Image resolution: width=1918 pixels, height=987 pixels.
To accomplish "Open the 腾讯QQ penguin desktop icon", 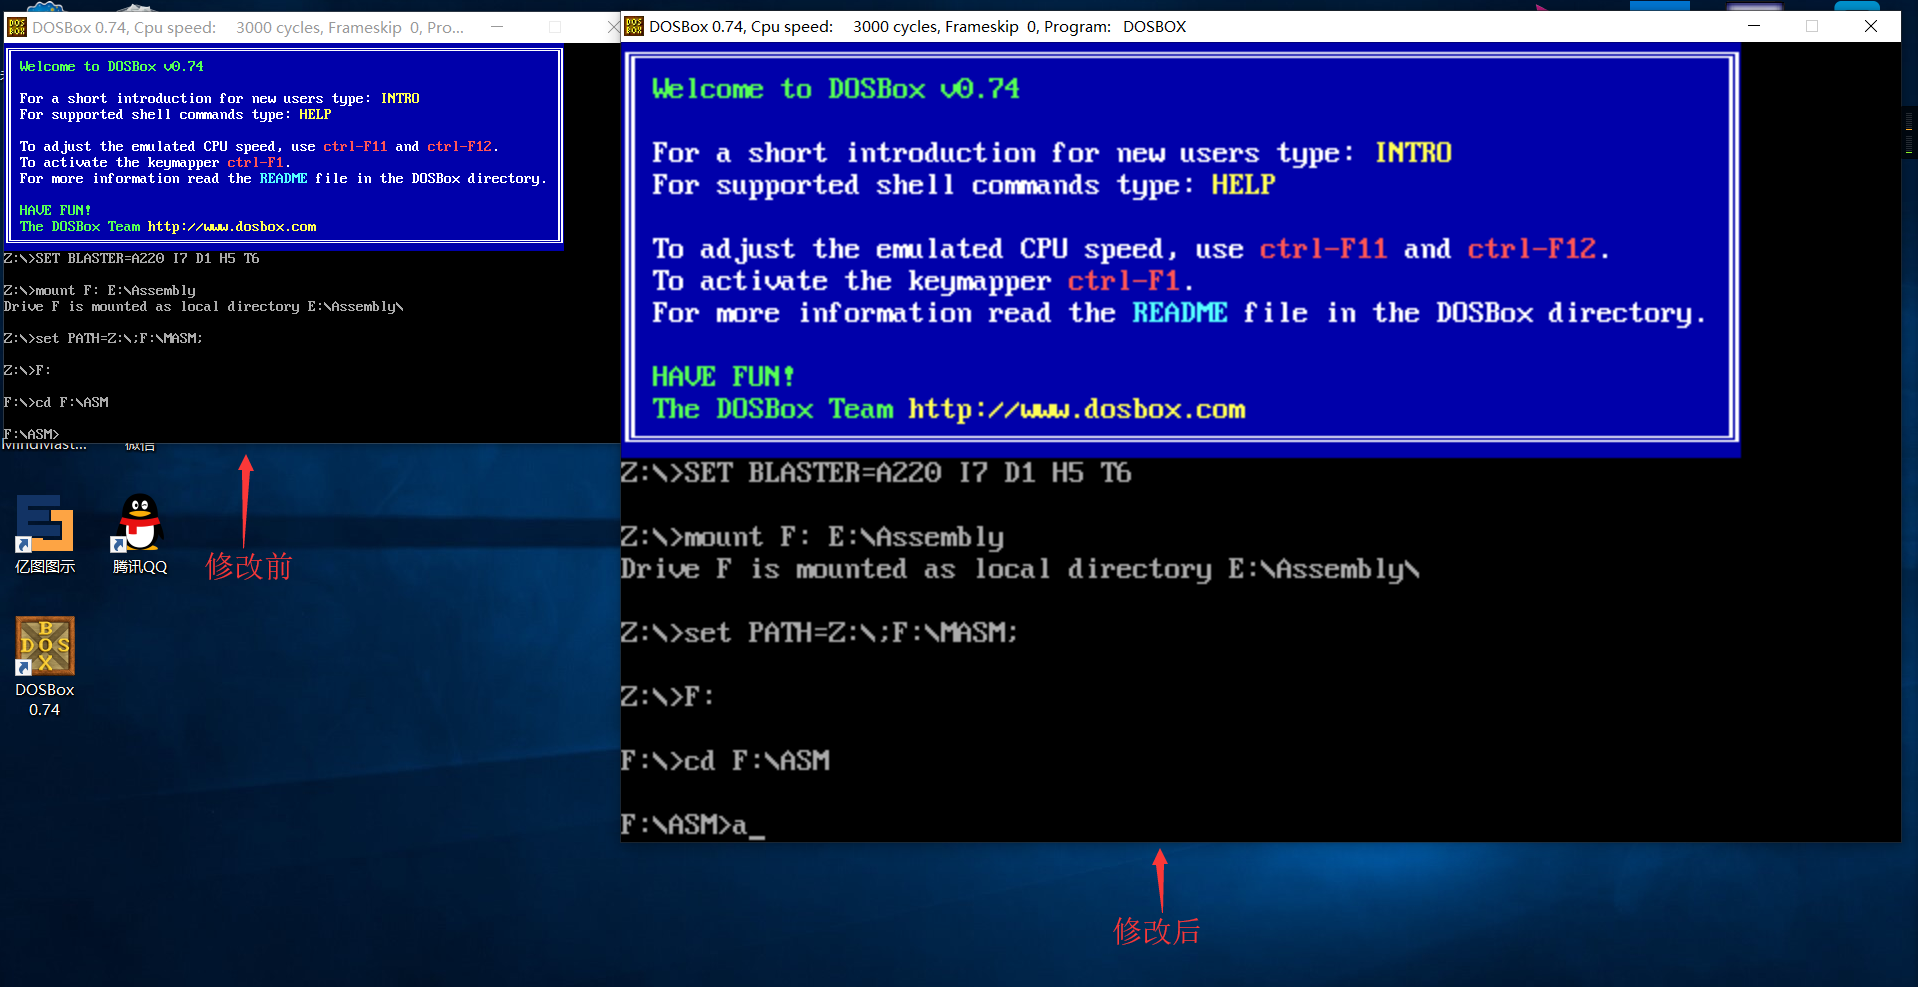I will (x=140, y=534).
